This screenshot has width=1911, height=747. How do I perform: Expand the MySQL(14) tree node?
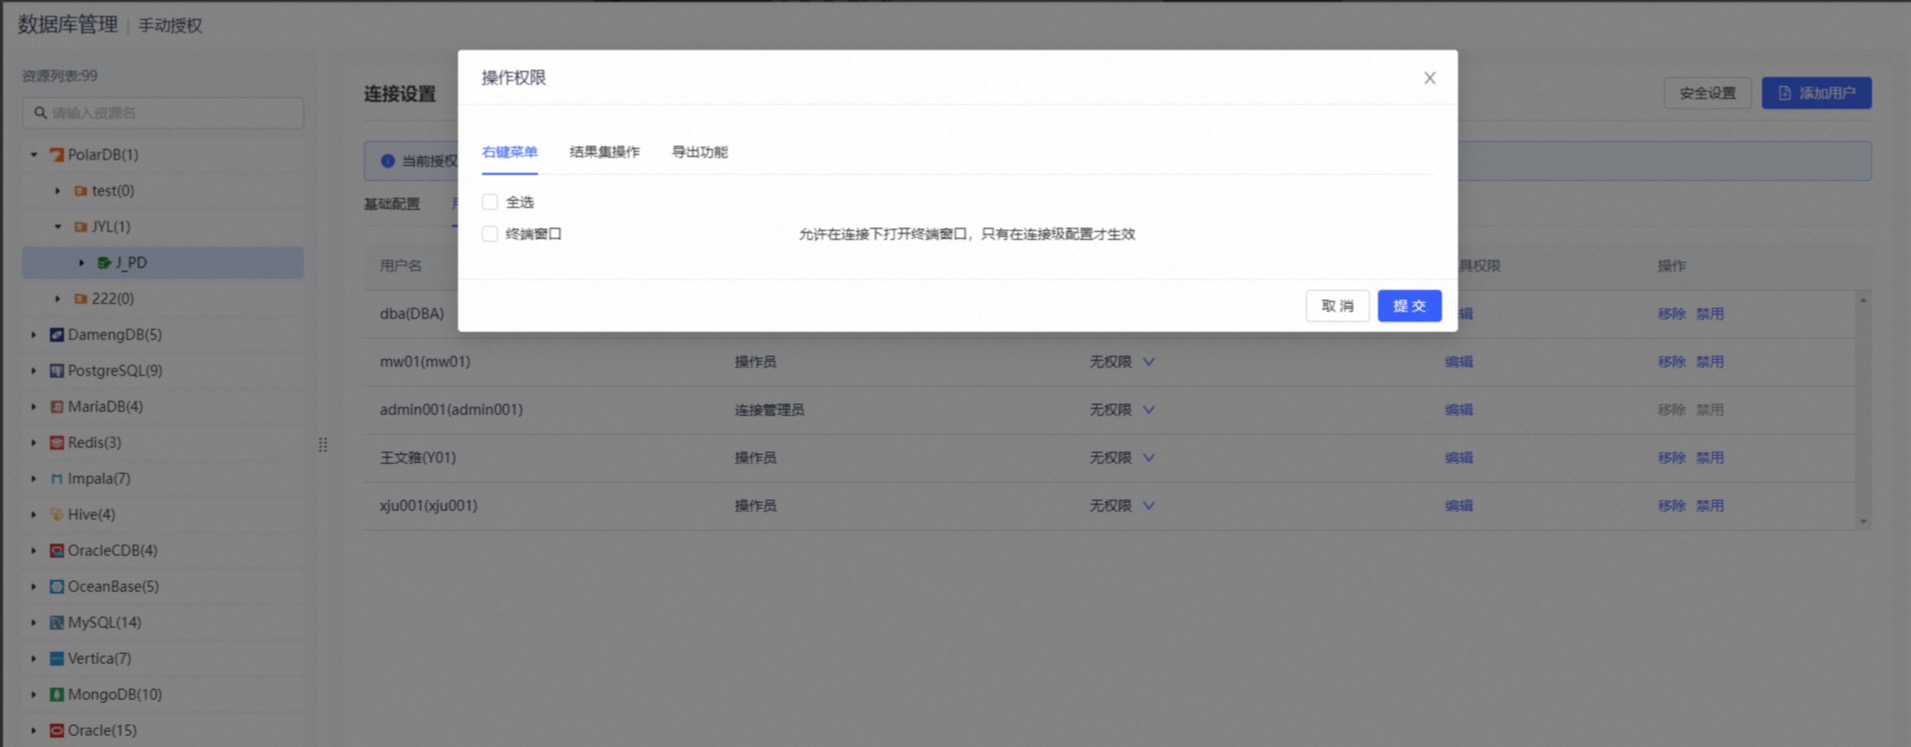[x=34, y=623]
